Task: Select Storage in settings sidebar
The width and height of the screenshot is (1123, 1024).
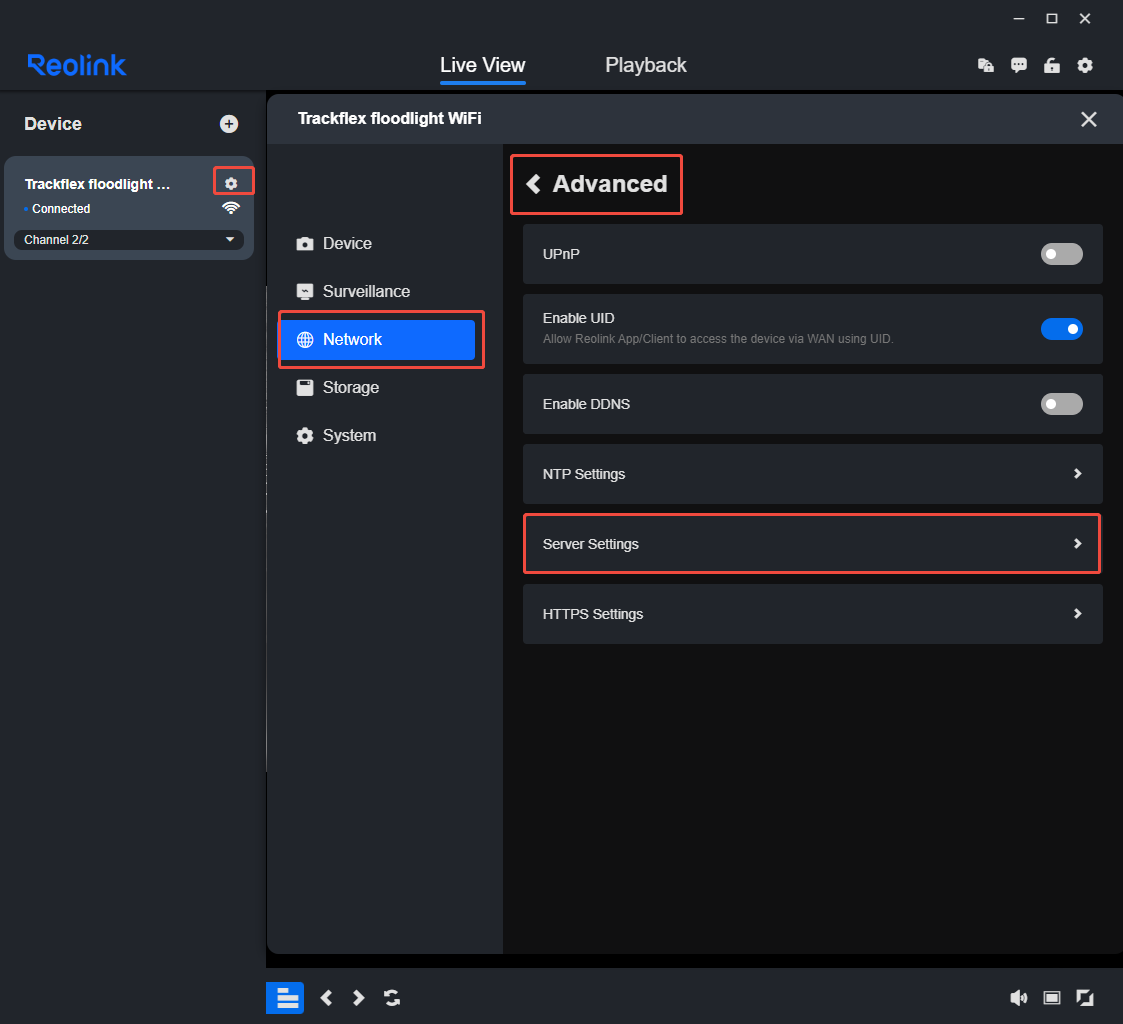Action: coord(377,387)
